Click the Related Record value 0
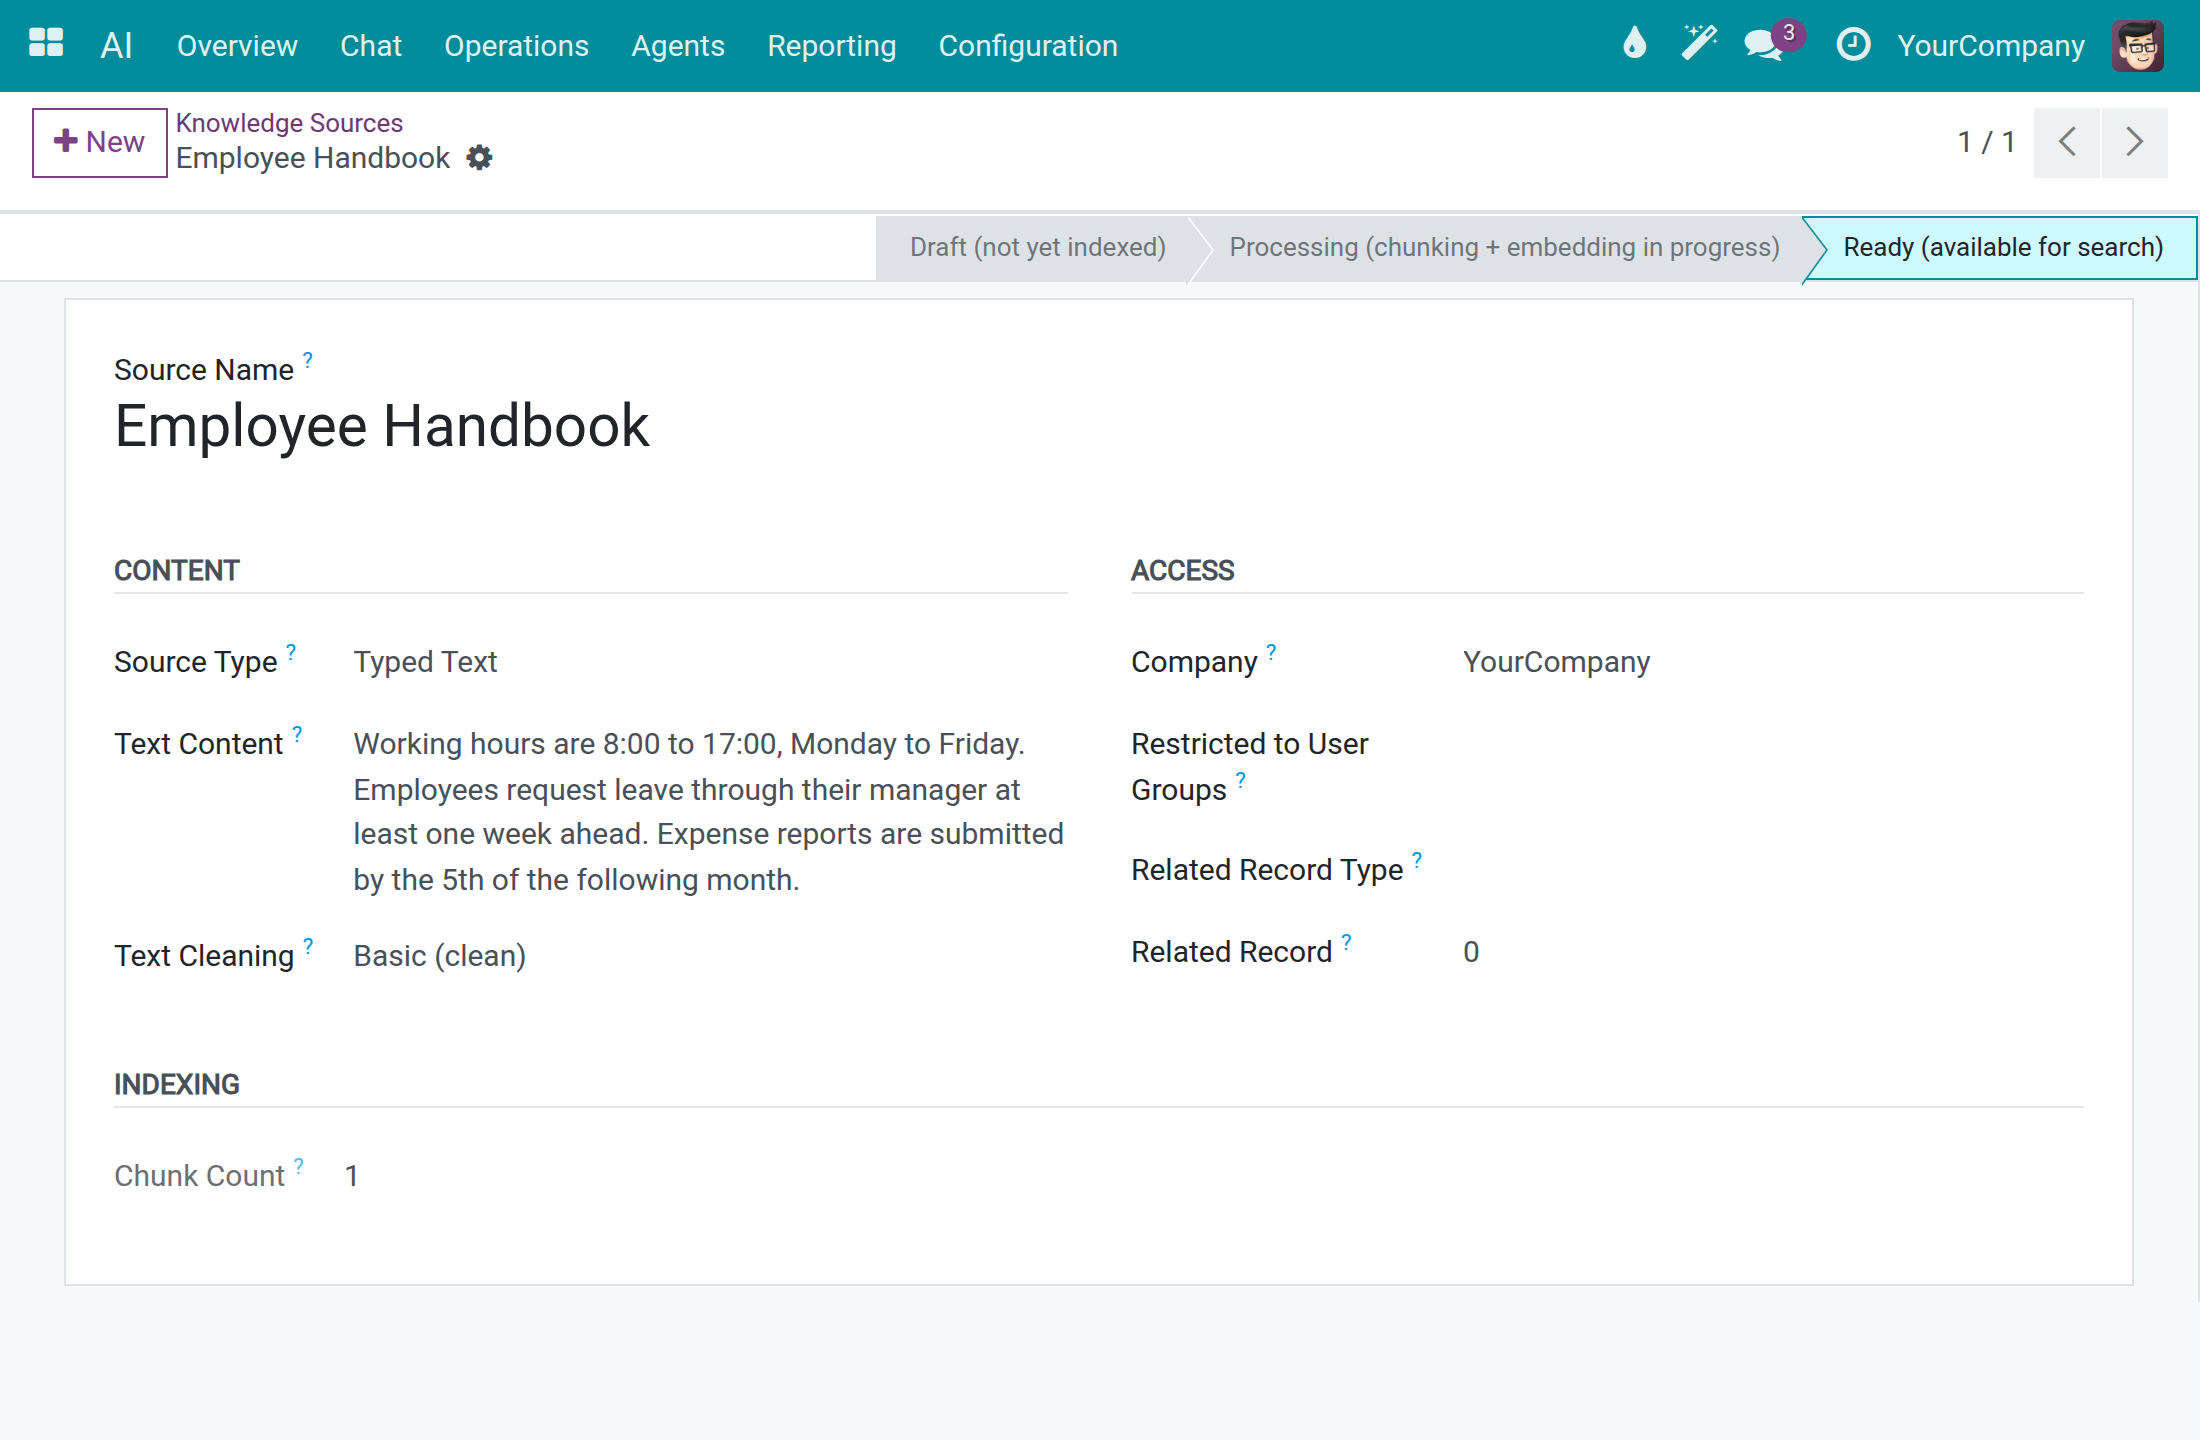Image resolution: width=2200 pixels, height=1440 pixels. click(1471, 952)
